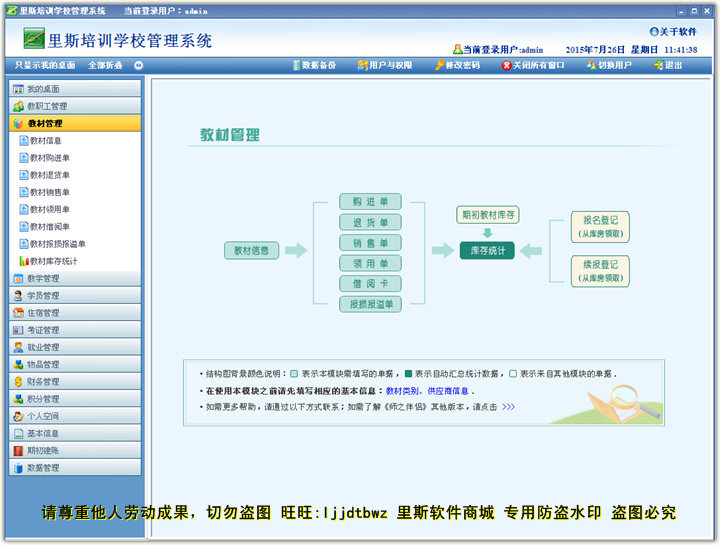The image size is (720, 545).
Task: Collapse the highlighted 教材管理 section
Action: pyautogui.click(x=75, y=123)
